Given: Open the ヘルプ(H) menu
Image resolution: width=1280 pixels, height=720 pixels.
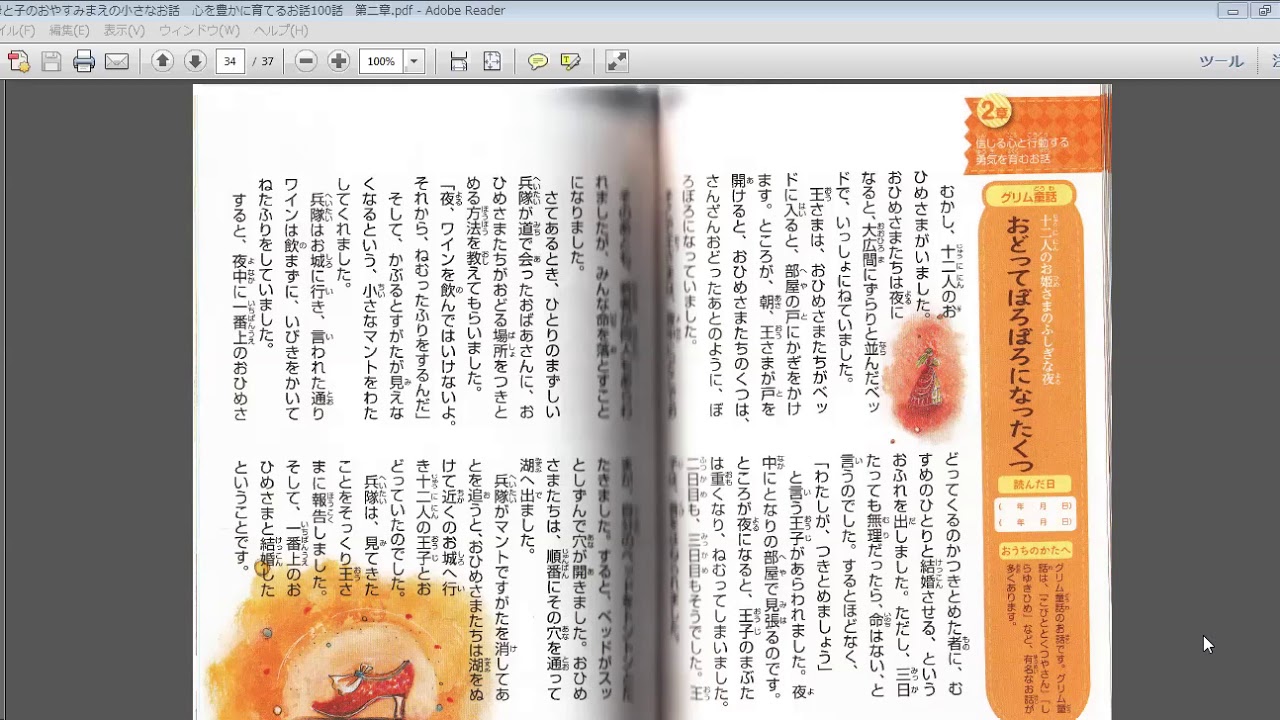Looking at the screenshot, I should [281, 31].
